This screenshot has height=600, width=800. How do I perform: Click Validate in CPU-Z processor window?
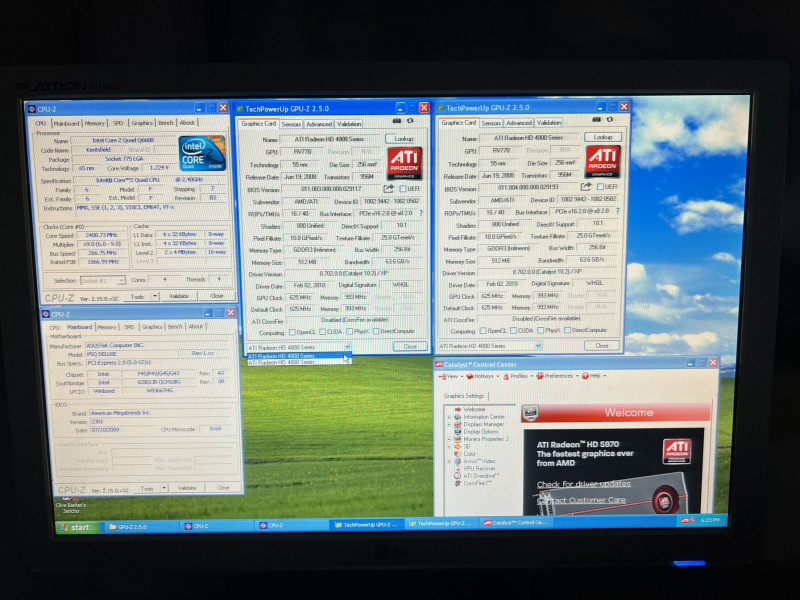(179, 296)
